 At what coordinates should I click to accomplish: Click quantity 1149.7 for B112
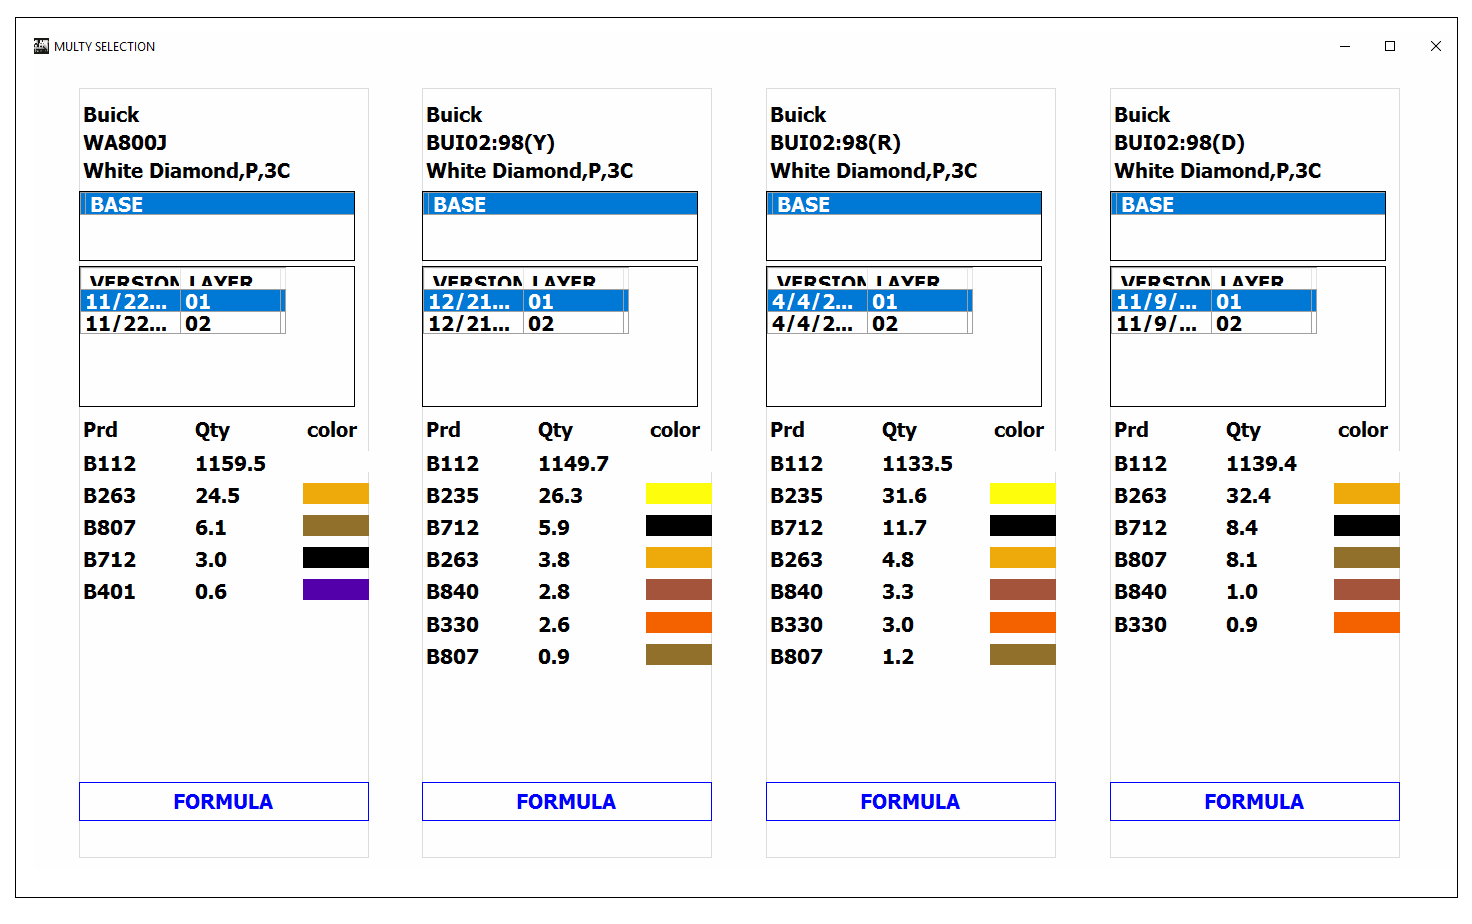pos(573,464)
